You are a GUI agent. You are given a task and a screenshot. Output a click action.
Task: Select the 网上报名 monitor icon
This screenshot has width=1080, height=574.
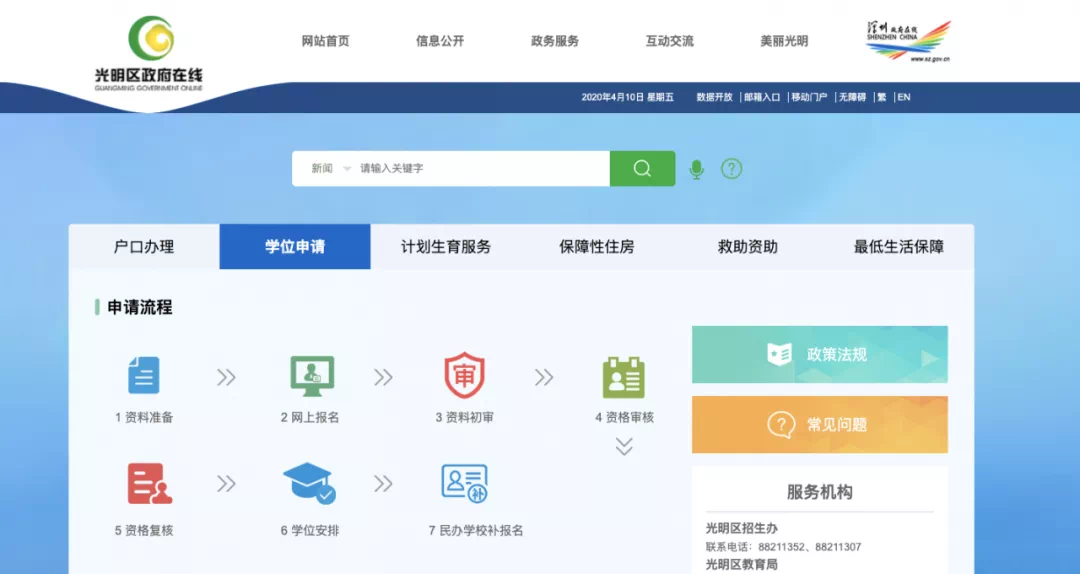[311, 376]
